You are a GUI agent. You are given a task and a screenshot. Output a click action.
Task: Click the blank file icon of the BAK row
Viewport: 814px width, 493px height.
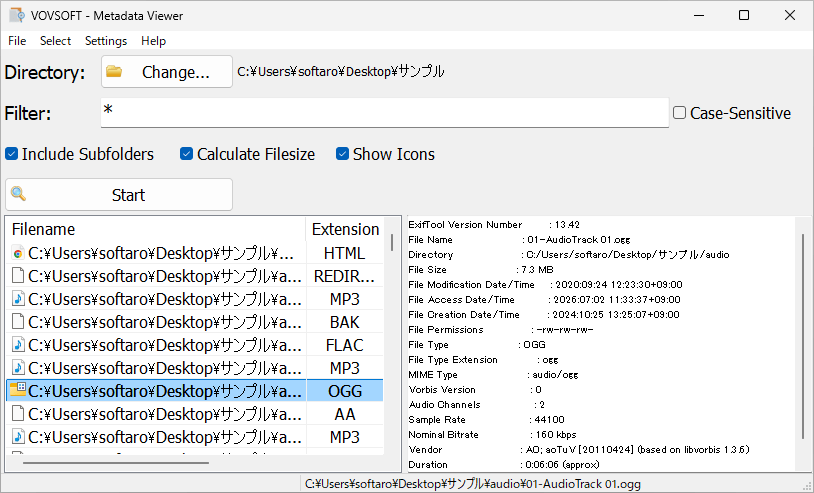[18, 322]
